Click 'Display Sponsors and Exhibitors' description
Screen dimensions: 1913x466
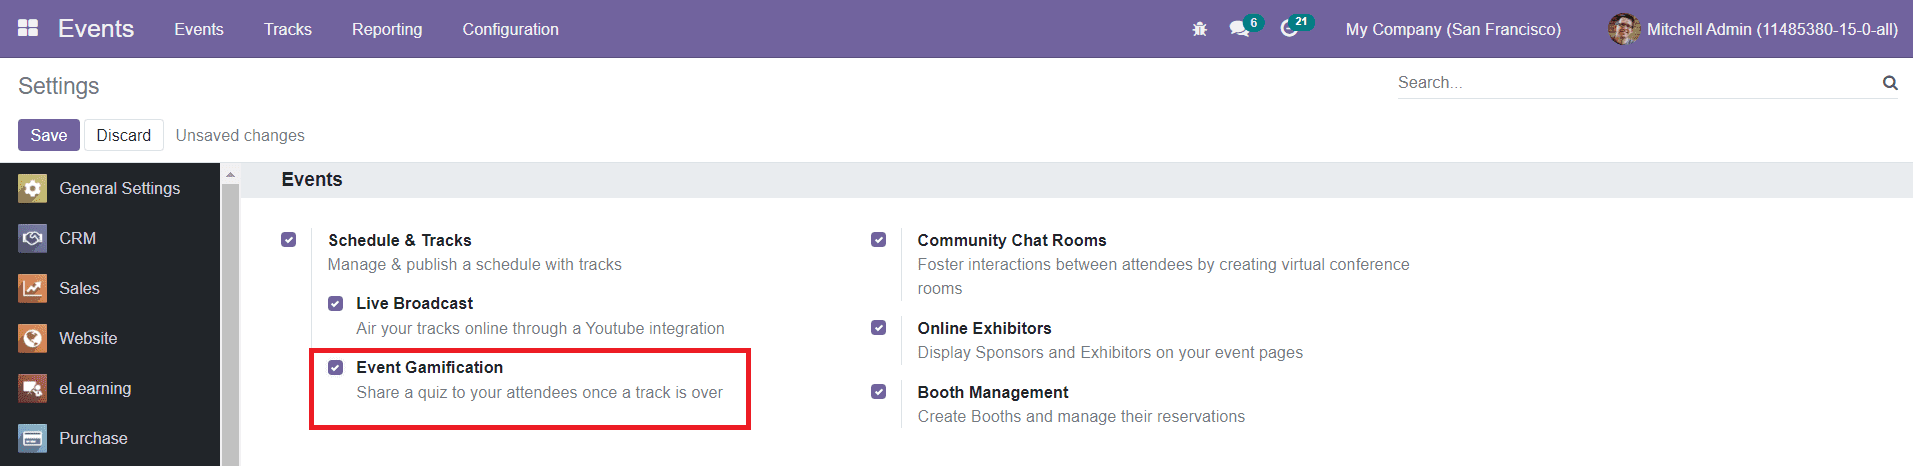click(x=1110, y=352)
